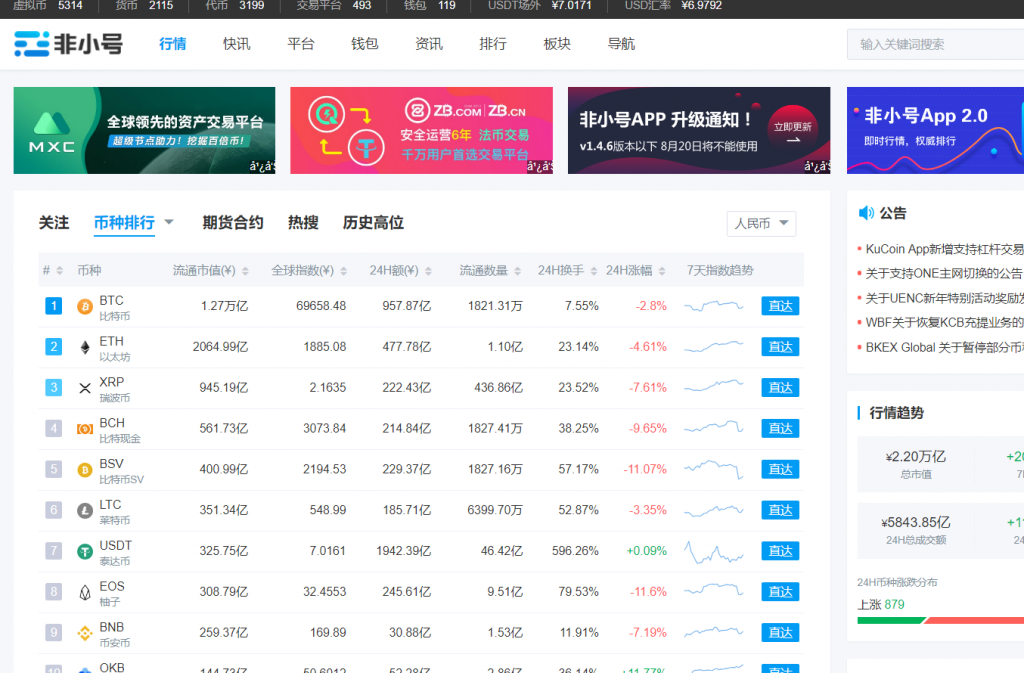1024x673 pixels.
Task: Click the XRP coin icon
Action: [x=85, y=388]
